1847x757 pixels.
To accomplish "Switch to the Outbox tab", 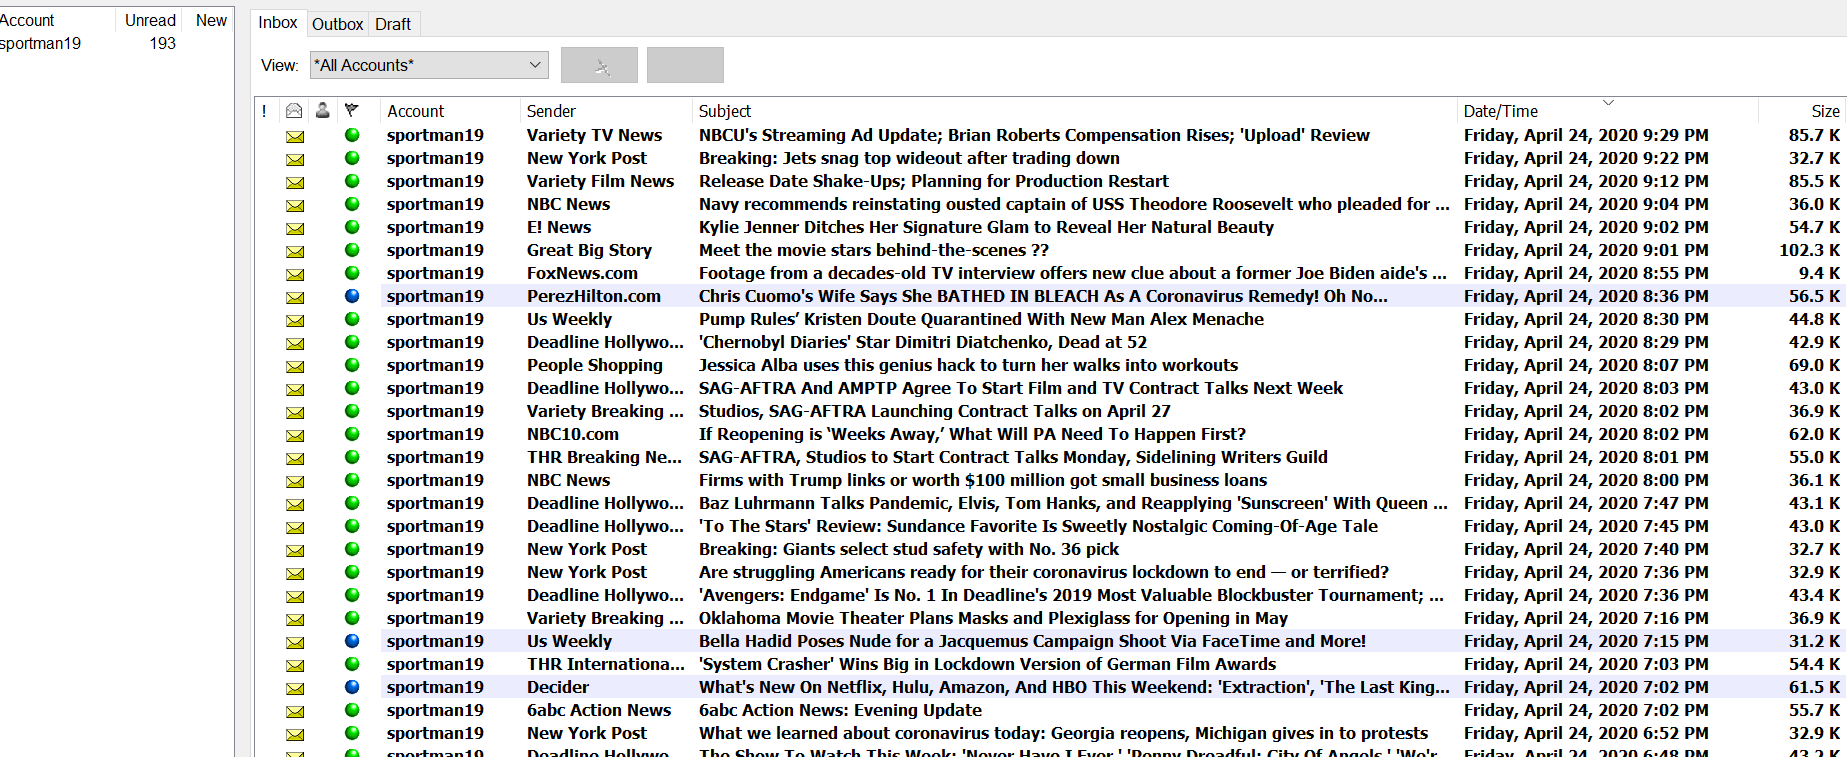I will pos(338,24).
